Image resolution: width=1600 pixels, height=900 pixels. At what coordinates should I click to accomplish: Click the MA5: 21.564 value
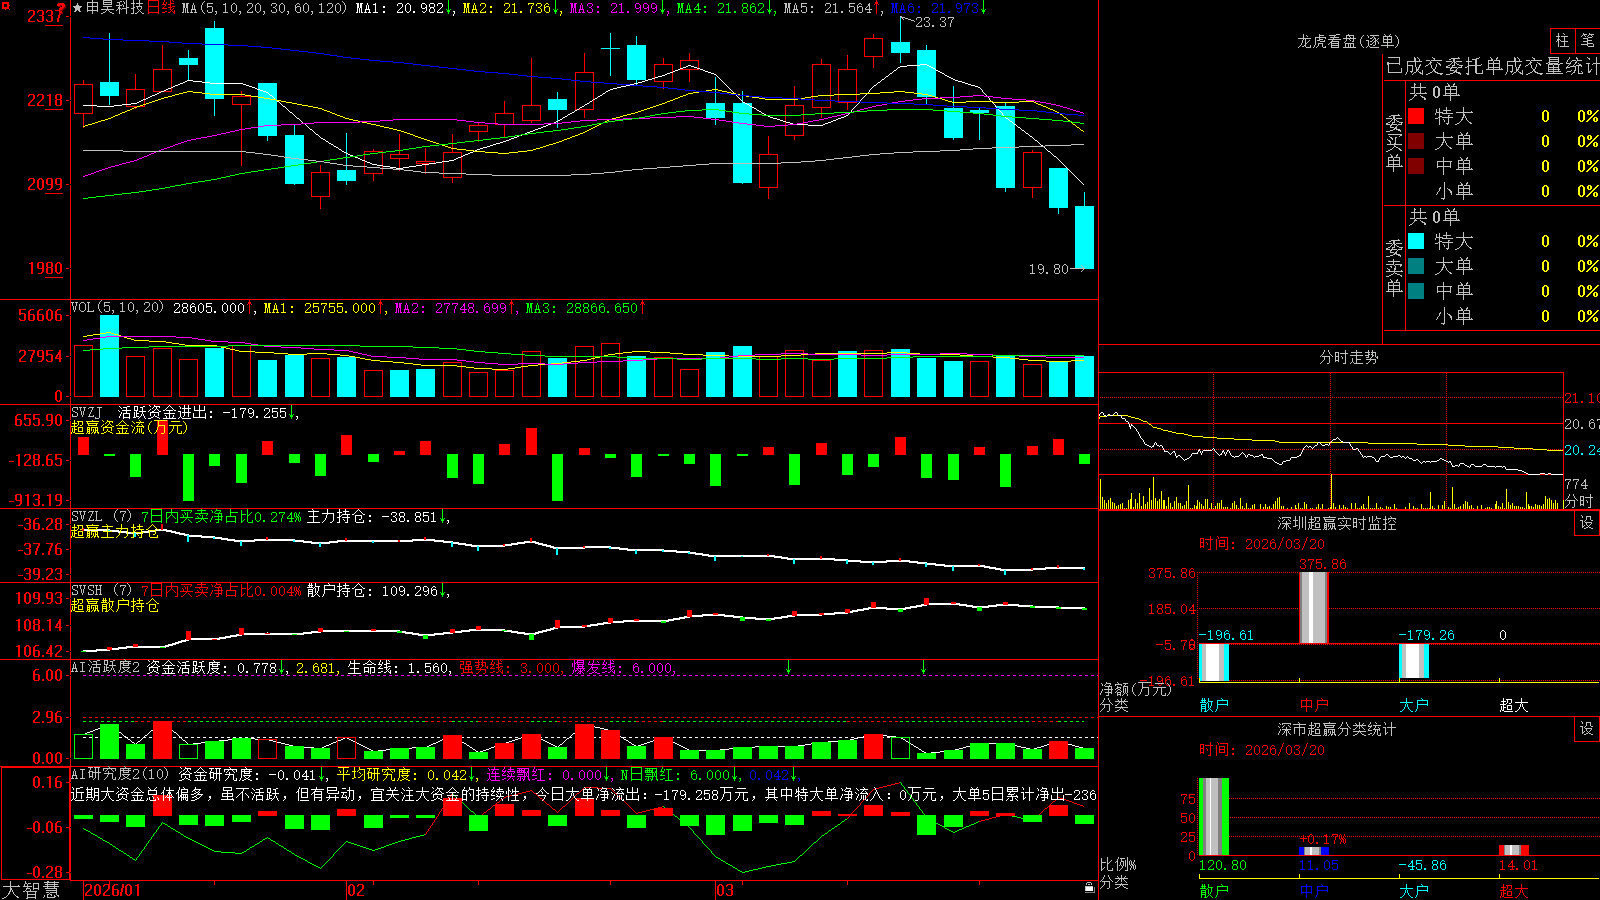coord(833,8)
